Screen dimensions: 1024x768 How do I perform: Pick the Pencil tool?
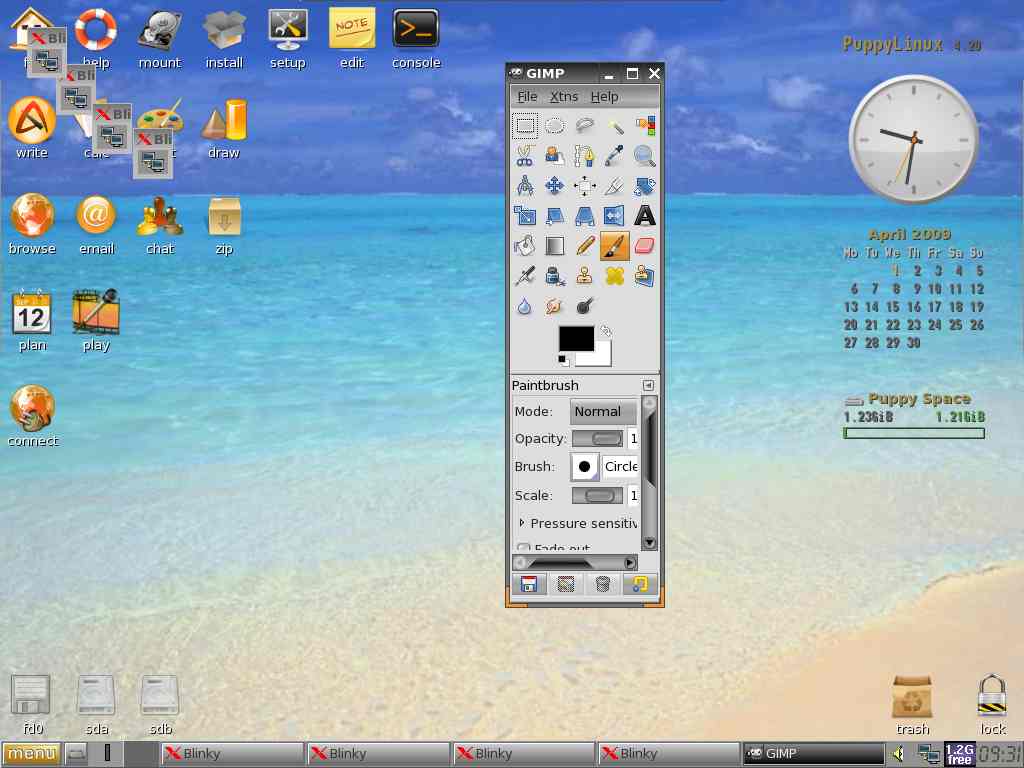[x=584, y=246]
